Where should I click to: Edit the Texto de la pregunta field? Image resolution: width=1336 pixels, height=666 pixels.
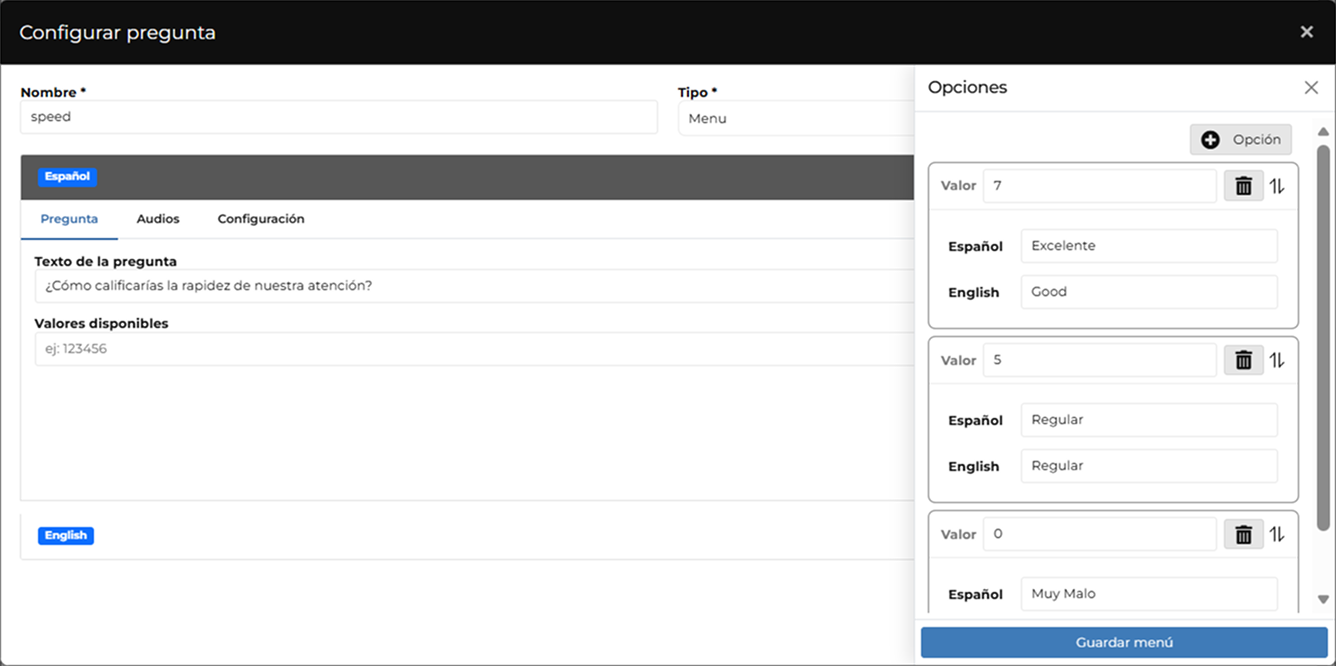(475, 286)
